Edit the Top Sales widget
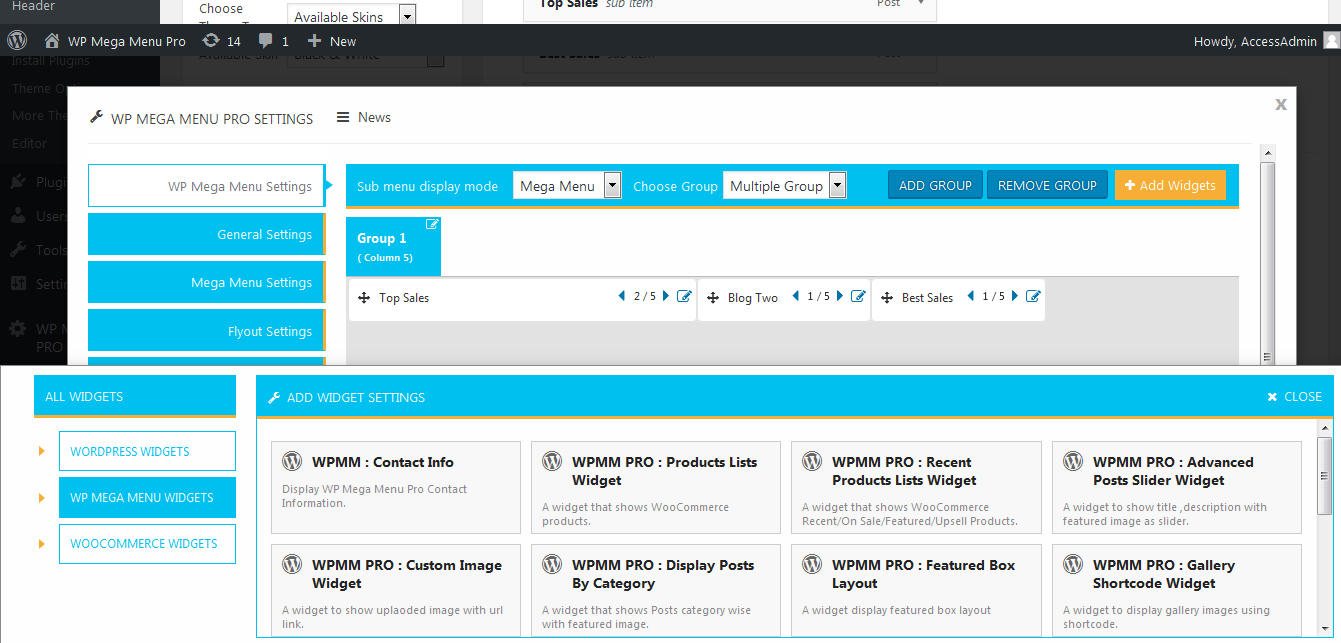This screenshot has height=643, width=1341. [684, 296]
